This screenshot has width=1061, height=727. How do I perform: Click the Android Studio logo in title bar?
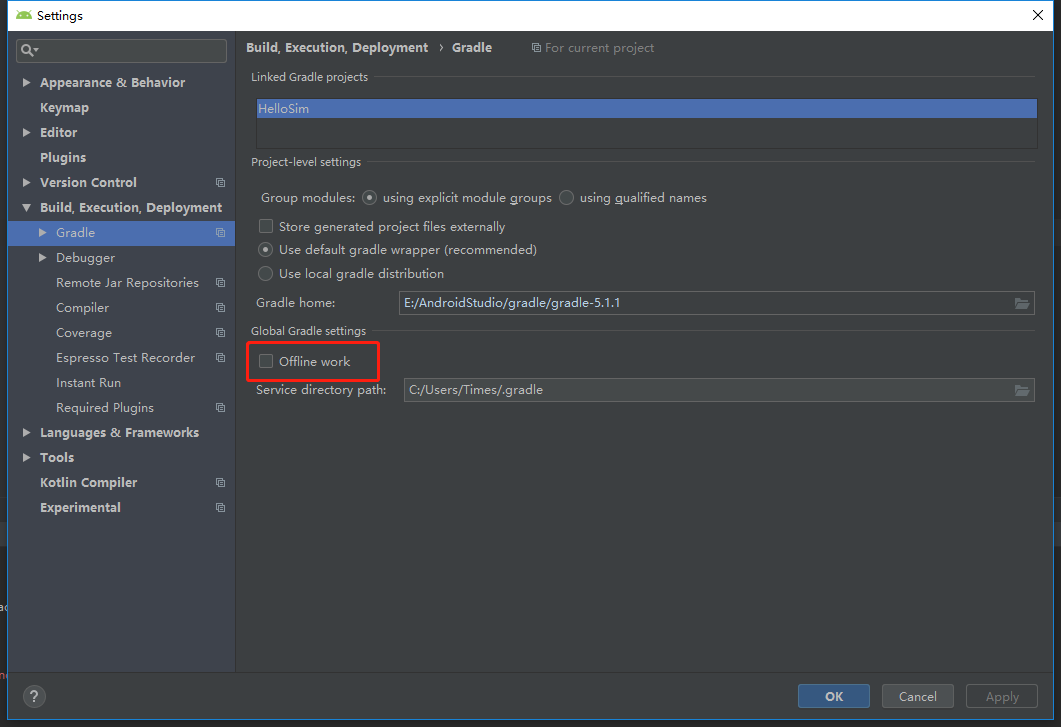[24, 15]
